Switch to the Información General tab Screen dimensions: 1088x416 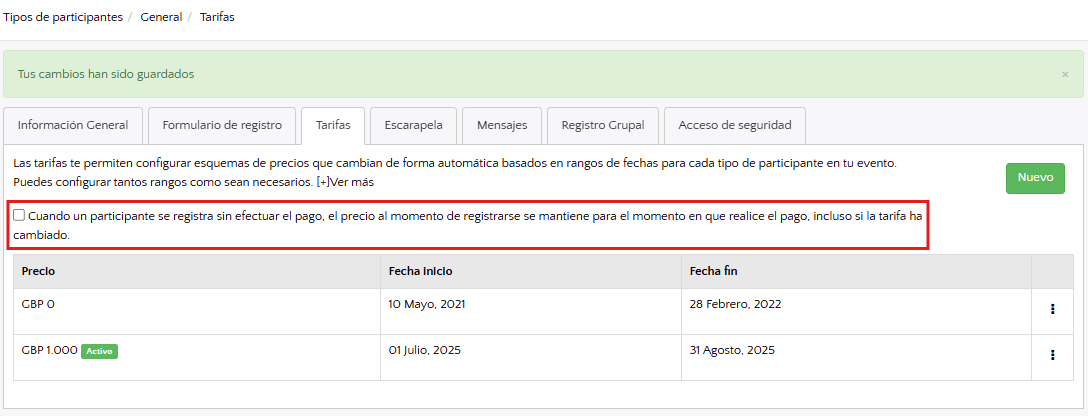point(73,125)
